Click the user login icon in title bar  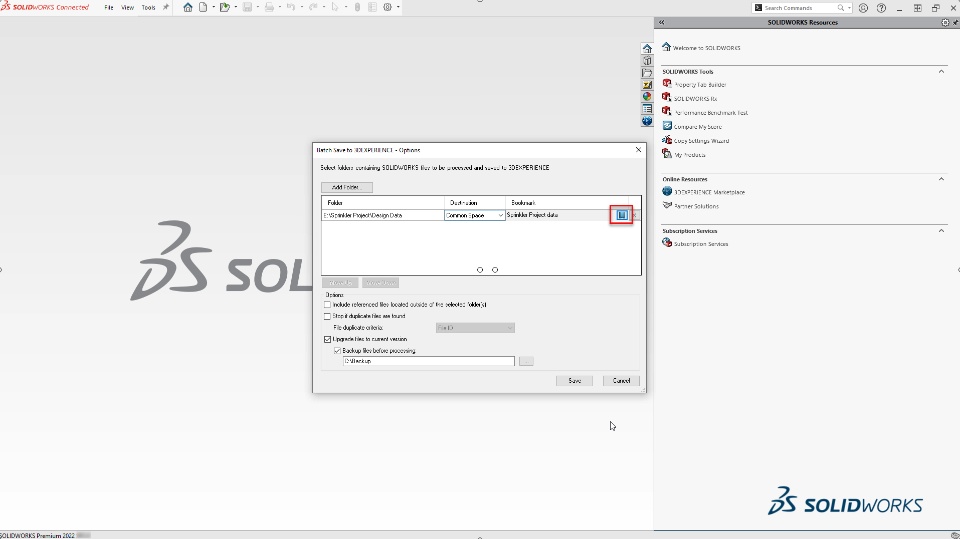coord(863,8)
